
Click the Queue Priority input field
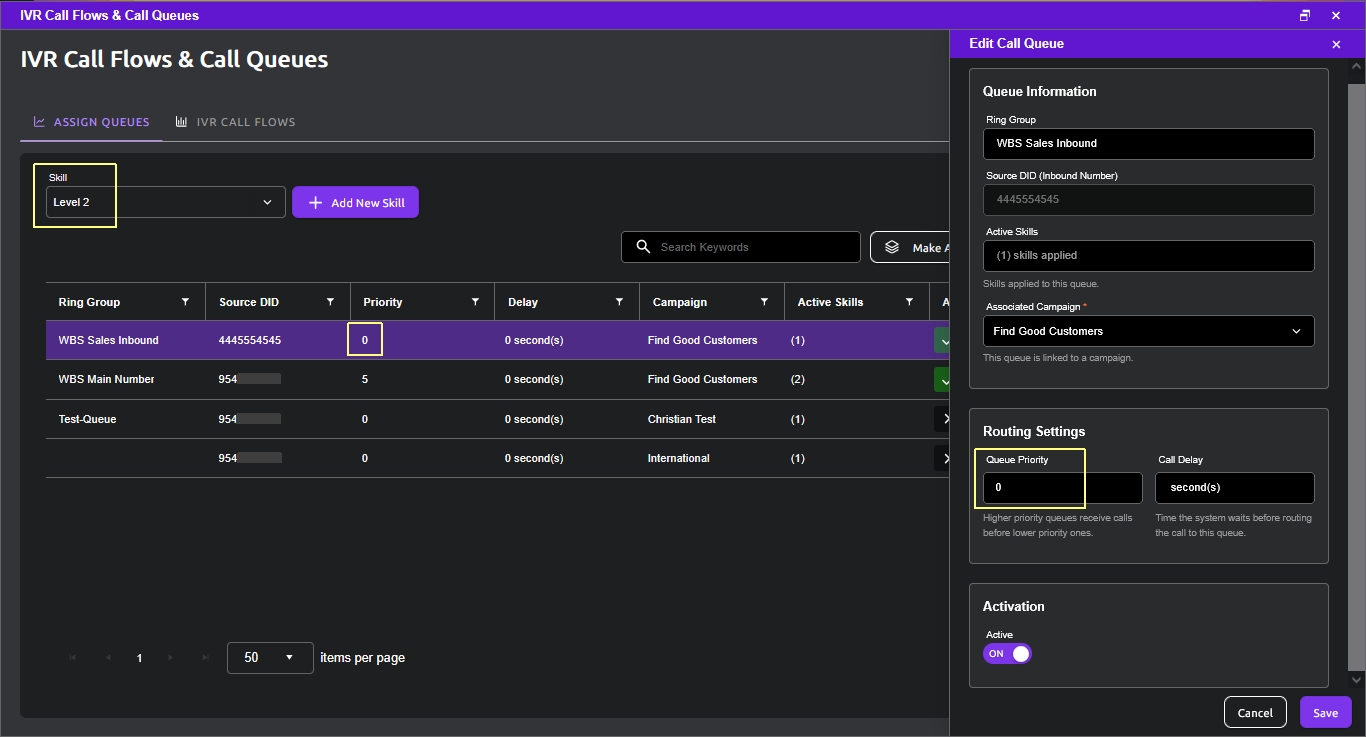tap(1062, 488)
